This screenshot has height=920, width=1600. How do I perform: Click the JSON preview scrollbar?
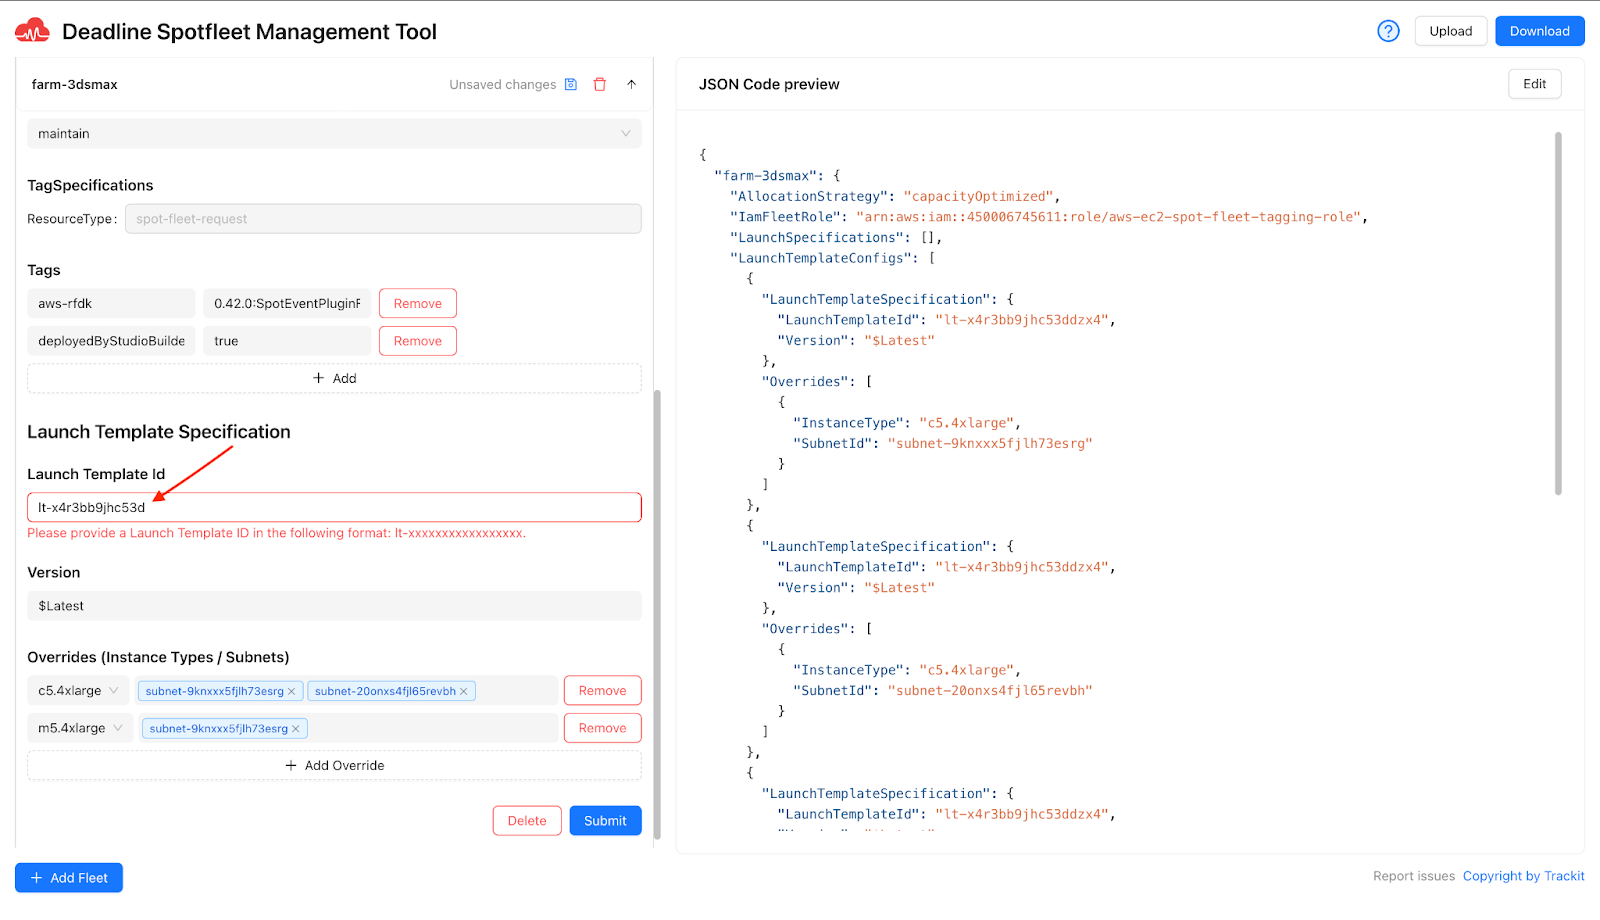pos(1558,313)
